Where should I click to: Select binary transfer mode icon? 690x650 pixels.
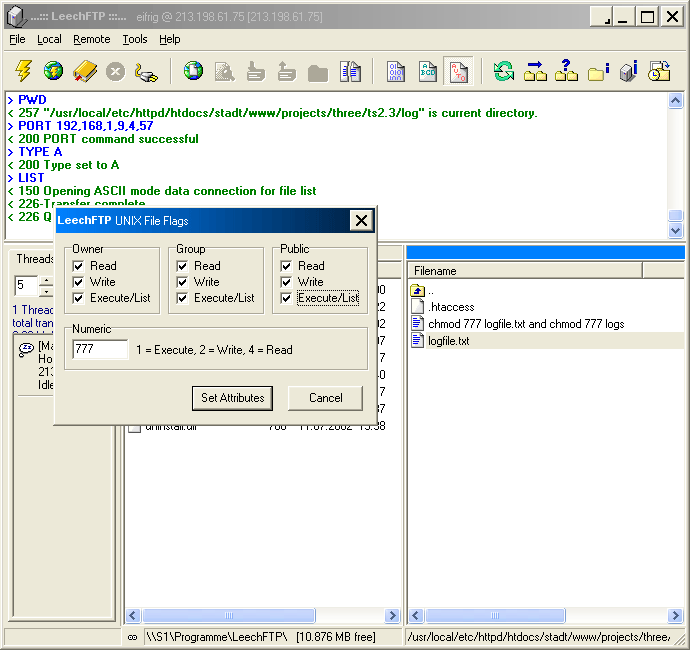pyautogui.click(x=396, y=71)
